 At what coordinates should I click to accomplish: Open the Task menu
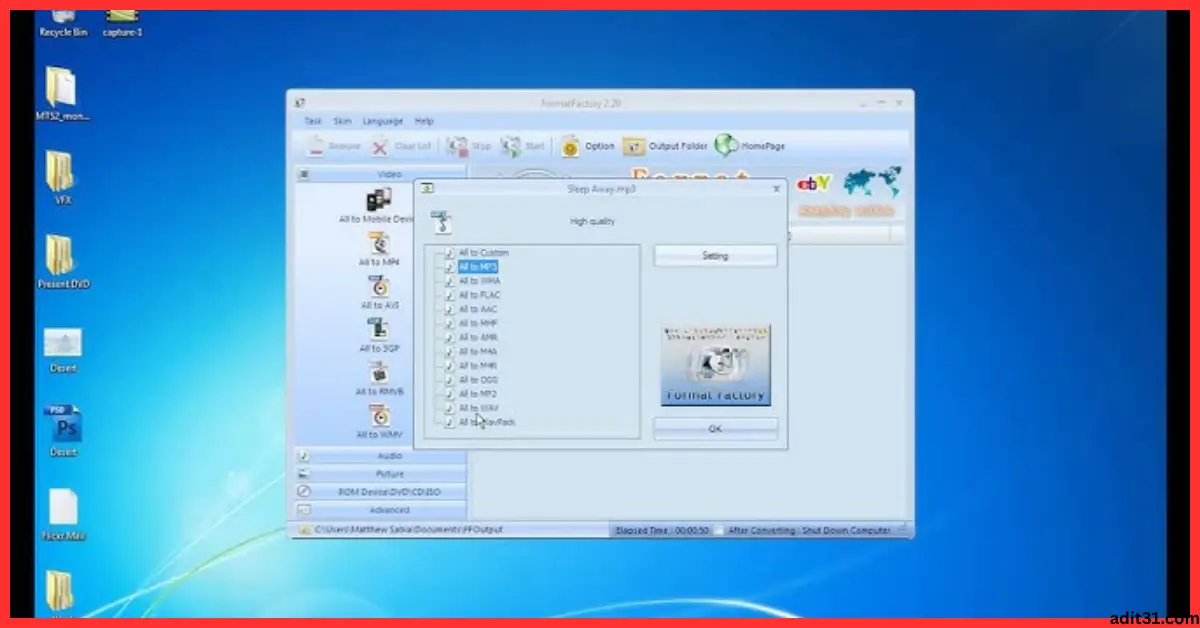tap(314, 121)
